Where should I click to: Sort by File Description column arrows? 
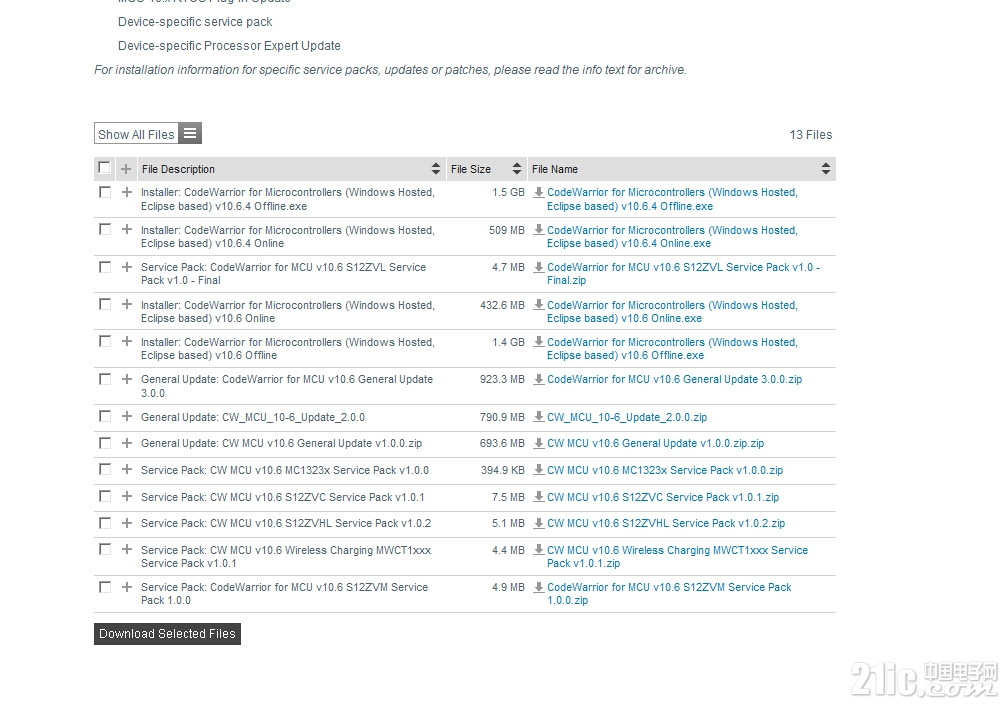[436, 169]
